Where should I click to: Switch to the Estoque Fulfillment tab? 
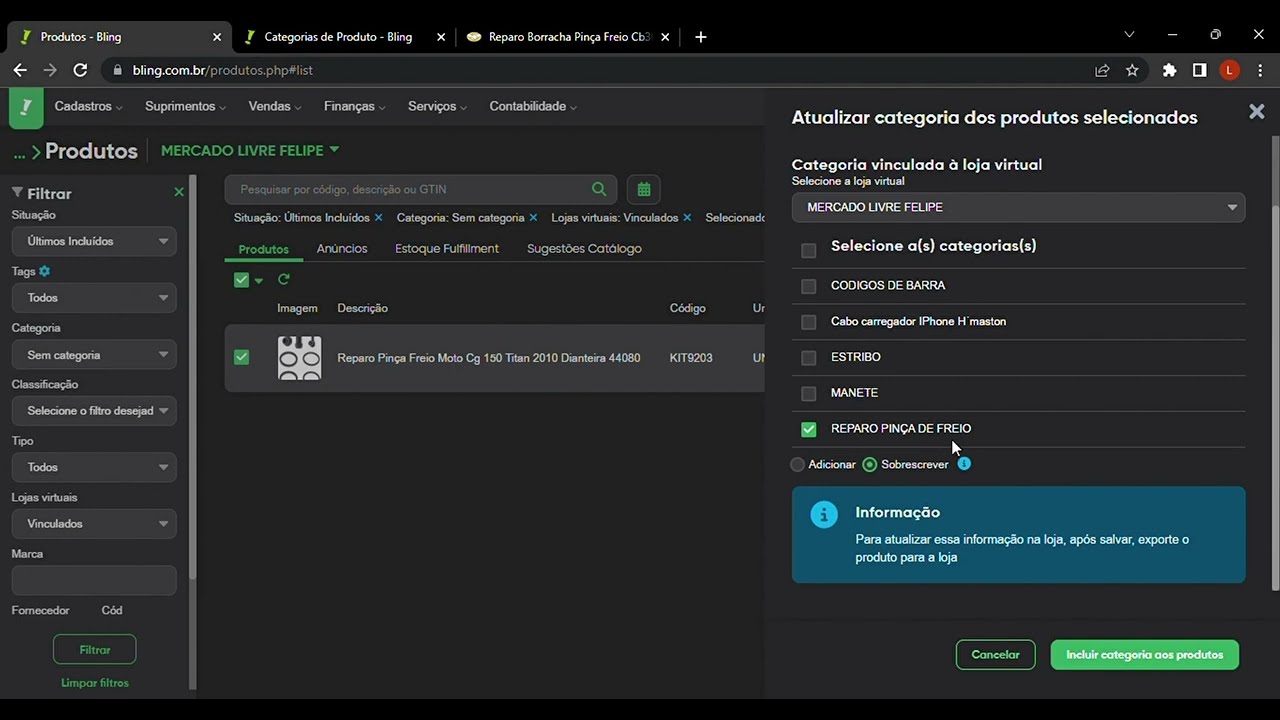click(447, 248)
